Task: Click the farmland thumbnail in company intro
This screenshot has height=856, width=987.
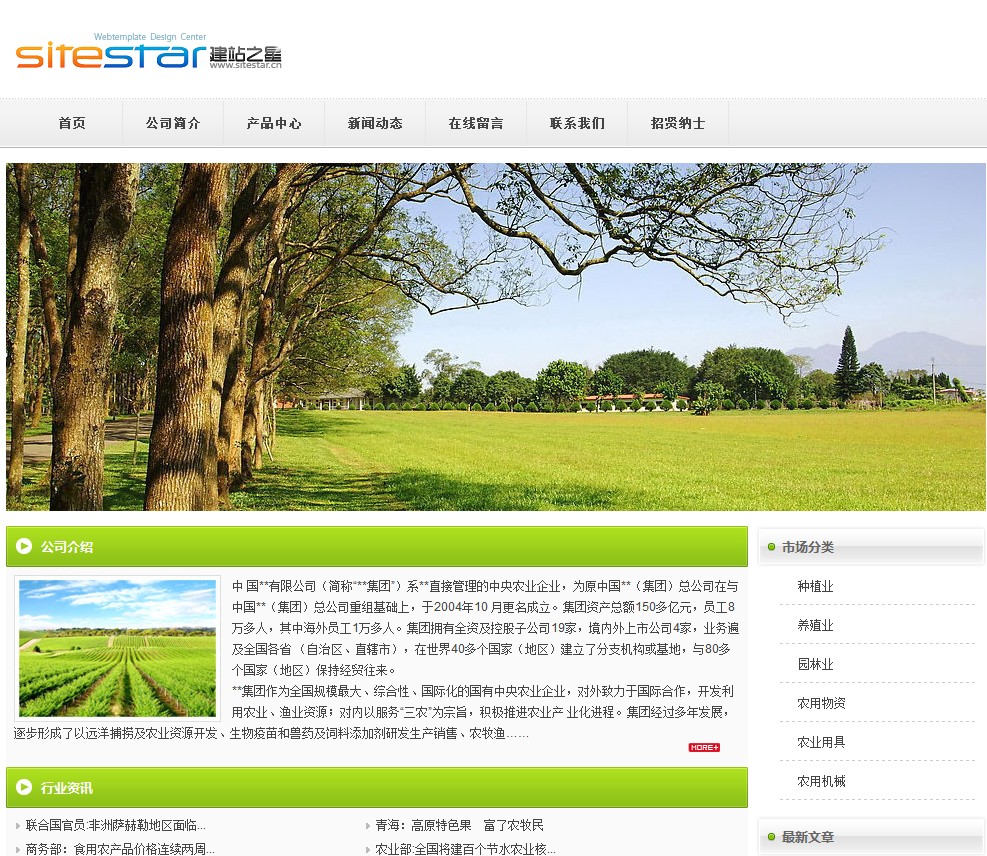Action: click(x=117, y=648)
